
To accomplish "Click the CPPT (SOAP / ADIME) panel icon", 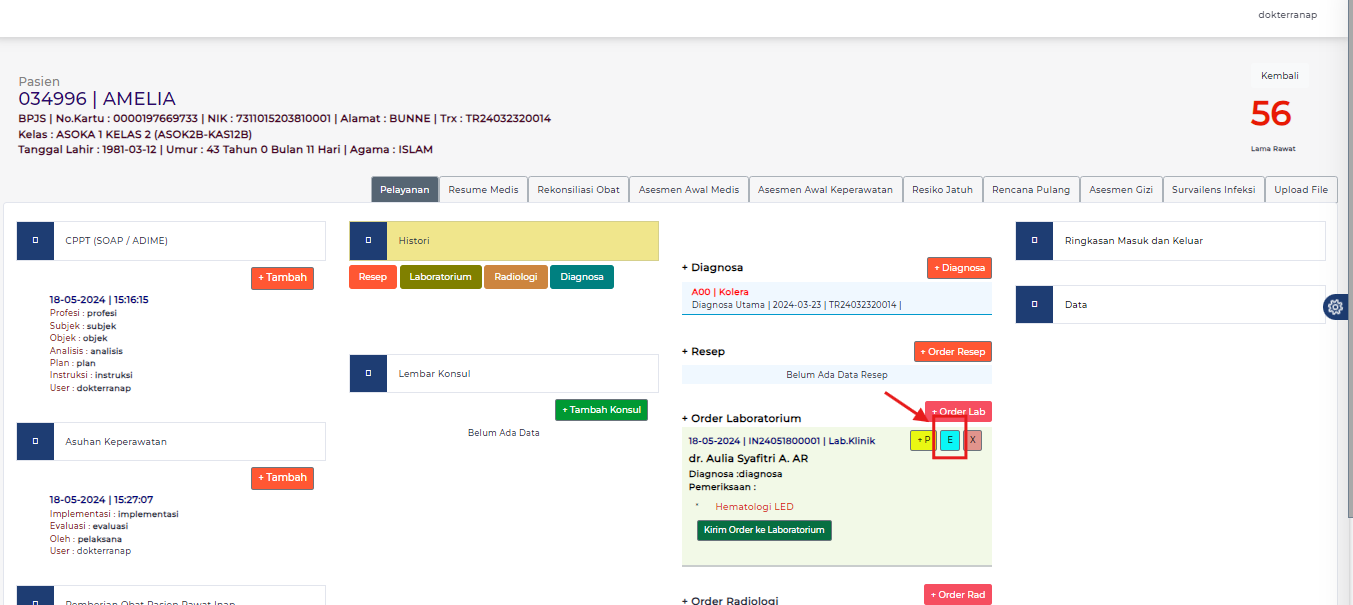I will pyautogui.click(x=34, y=240).
